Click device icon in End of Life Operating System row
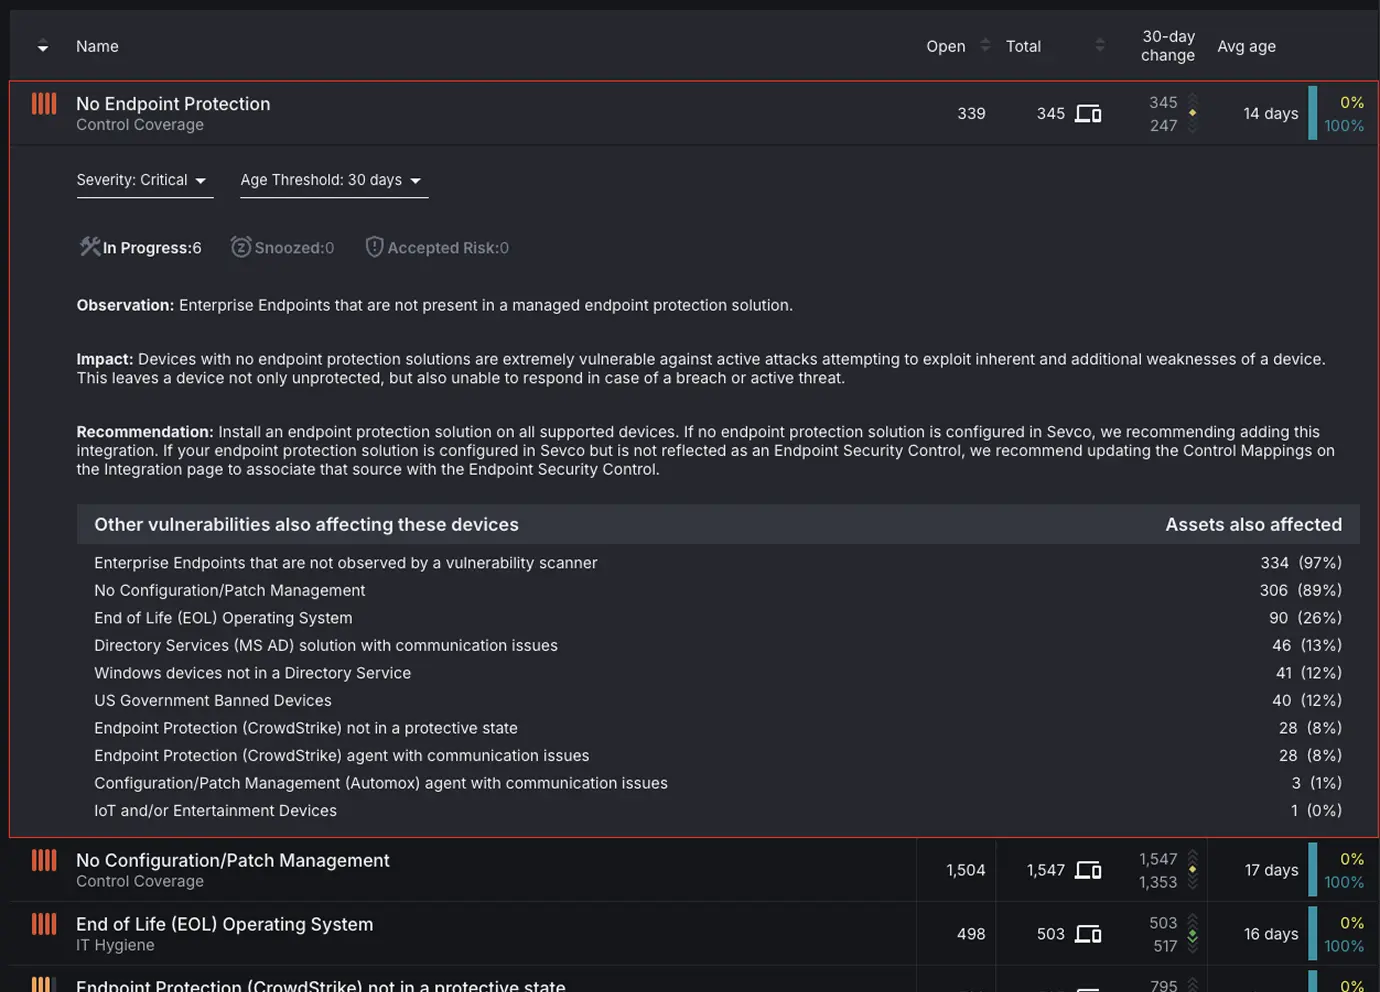The image size is (1380, 992). tap(1088, 934)
